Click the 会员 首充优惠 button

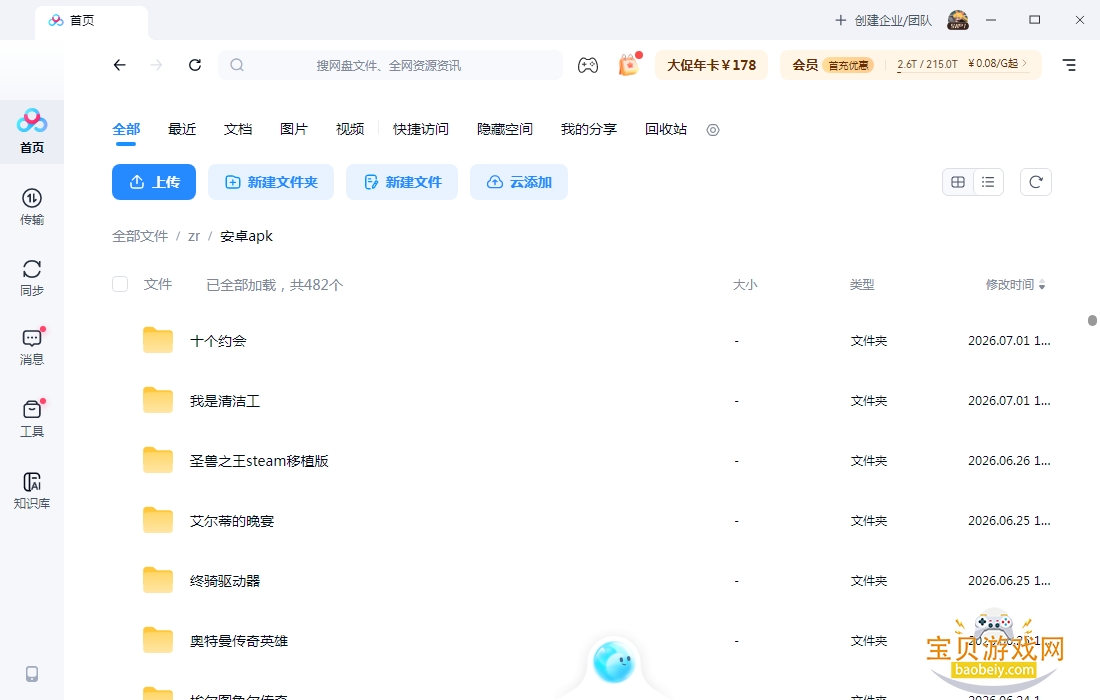833,65
